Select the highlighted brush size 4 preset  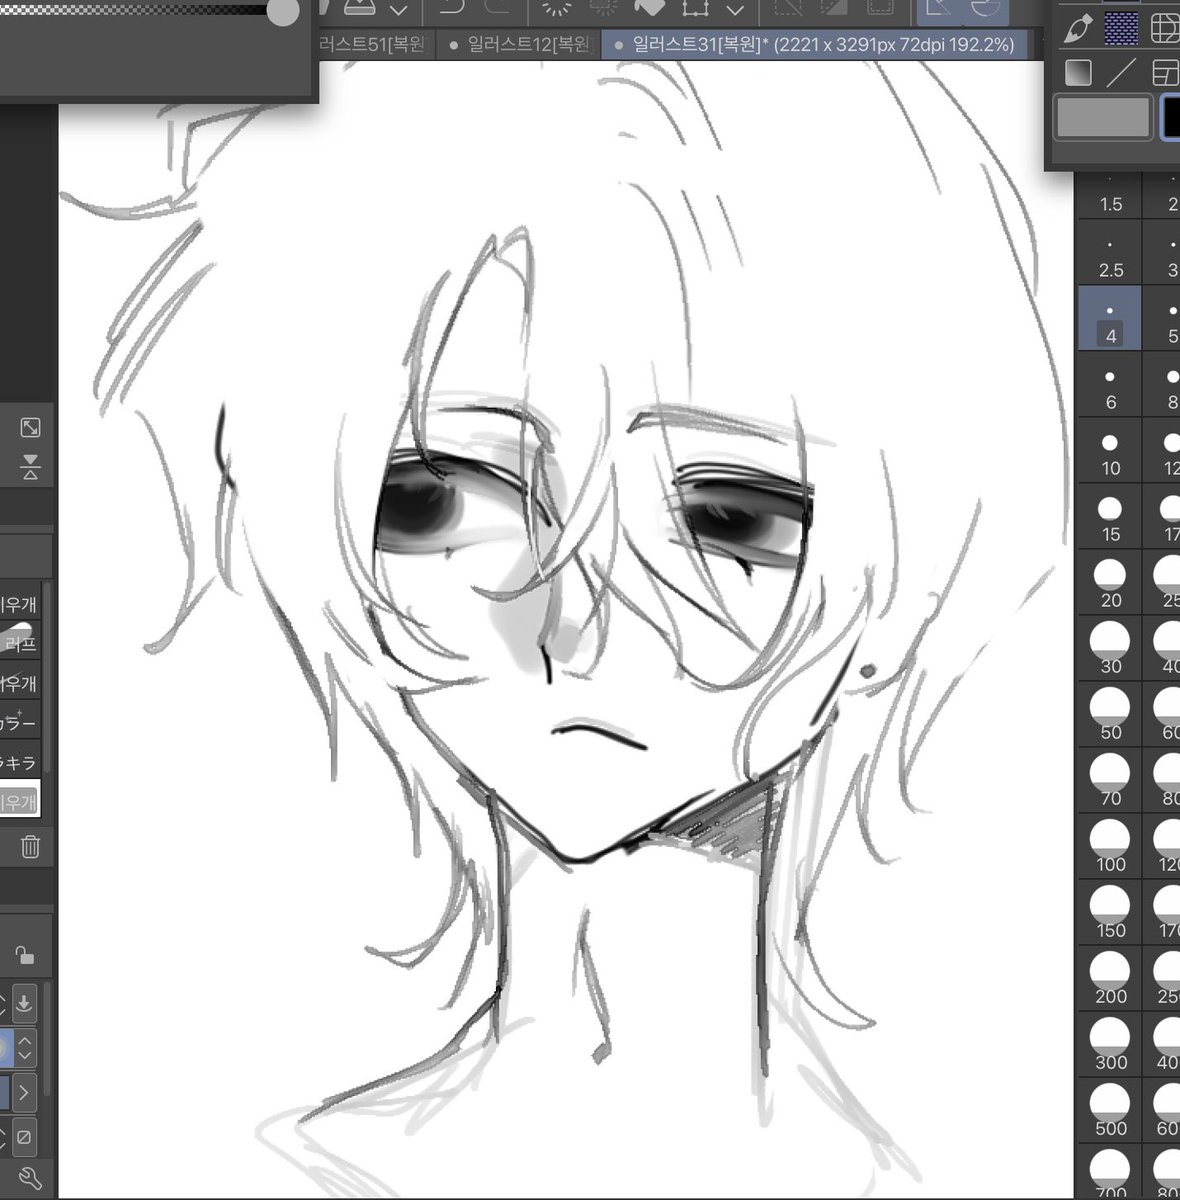tap(1110, 320)
